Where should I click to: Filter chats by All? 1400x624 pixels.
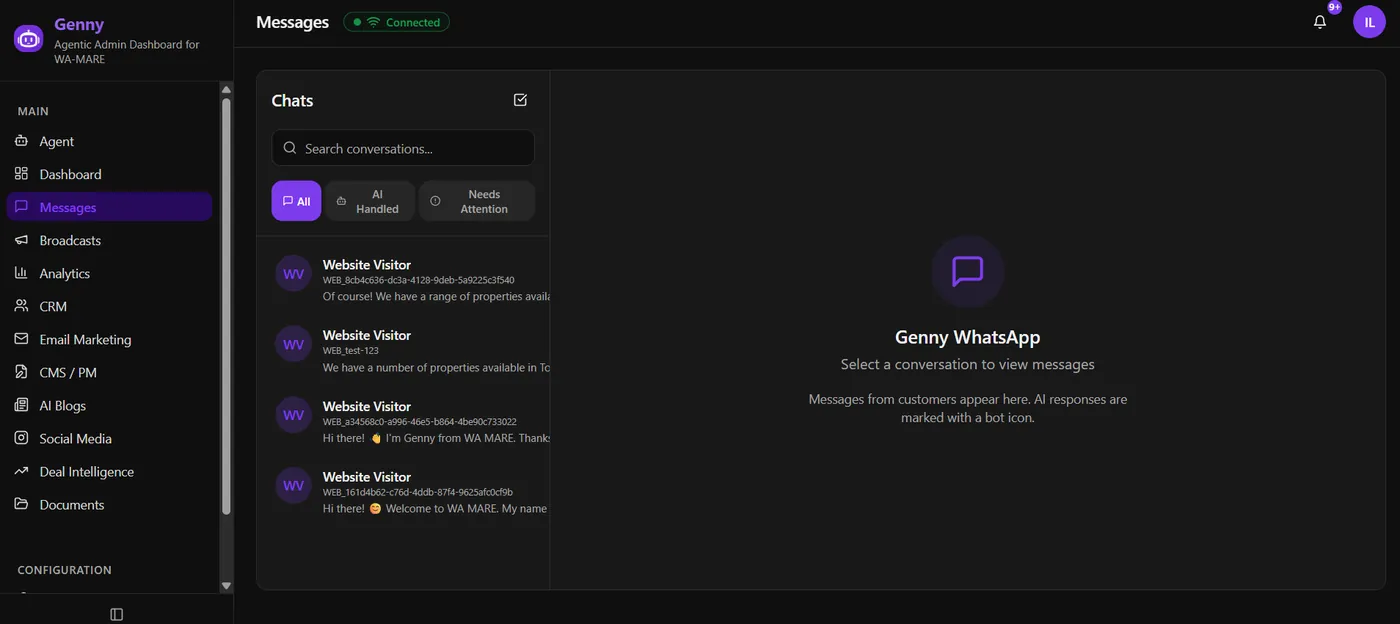[x=296, y=201]
